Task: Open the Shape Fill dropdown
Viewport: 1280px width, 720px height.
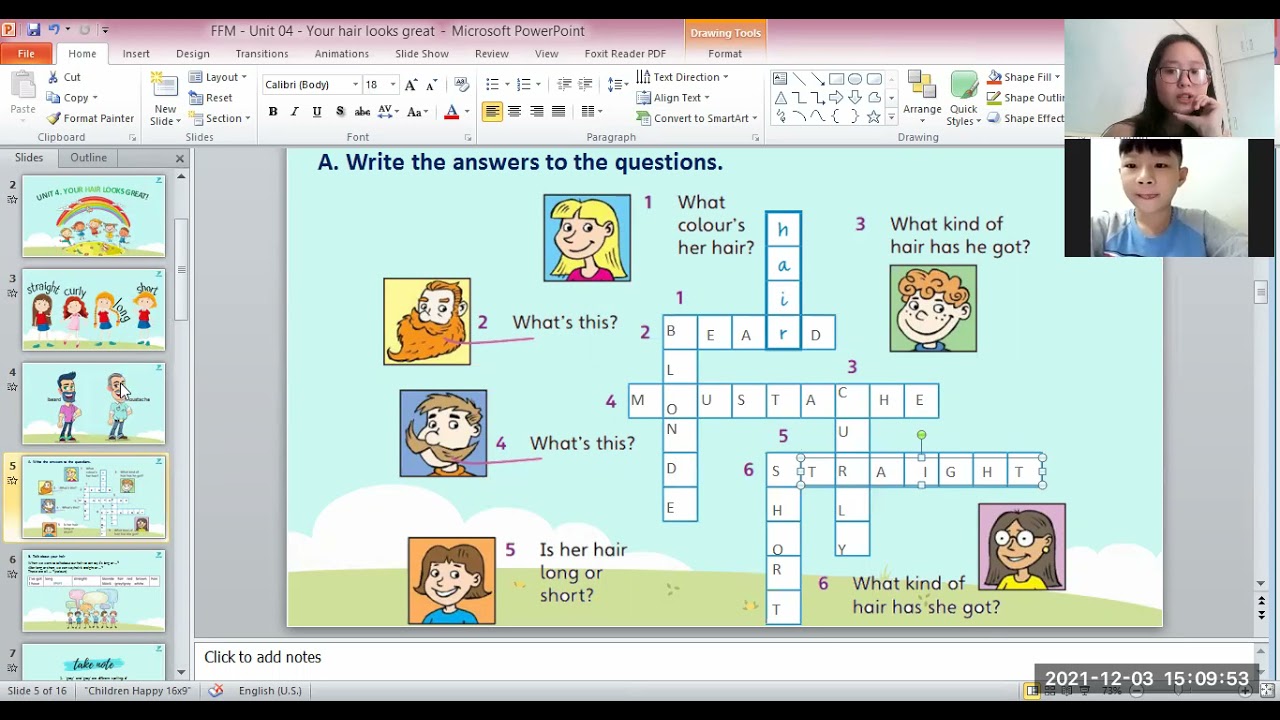Action: [1023, 77]
